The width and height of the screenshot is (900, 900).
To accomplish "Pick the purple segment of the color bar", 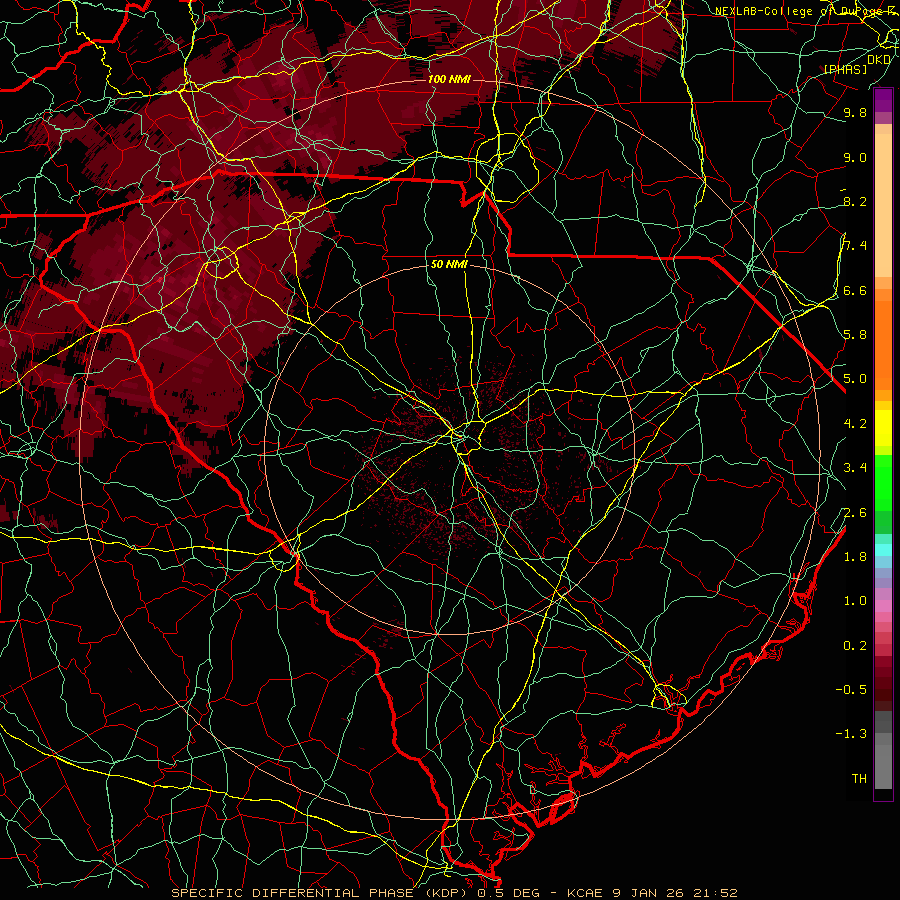I will click(x=883, y=100).
